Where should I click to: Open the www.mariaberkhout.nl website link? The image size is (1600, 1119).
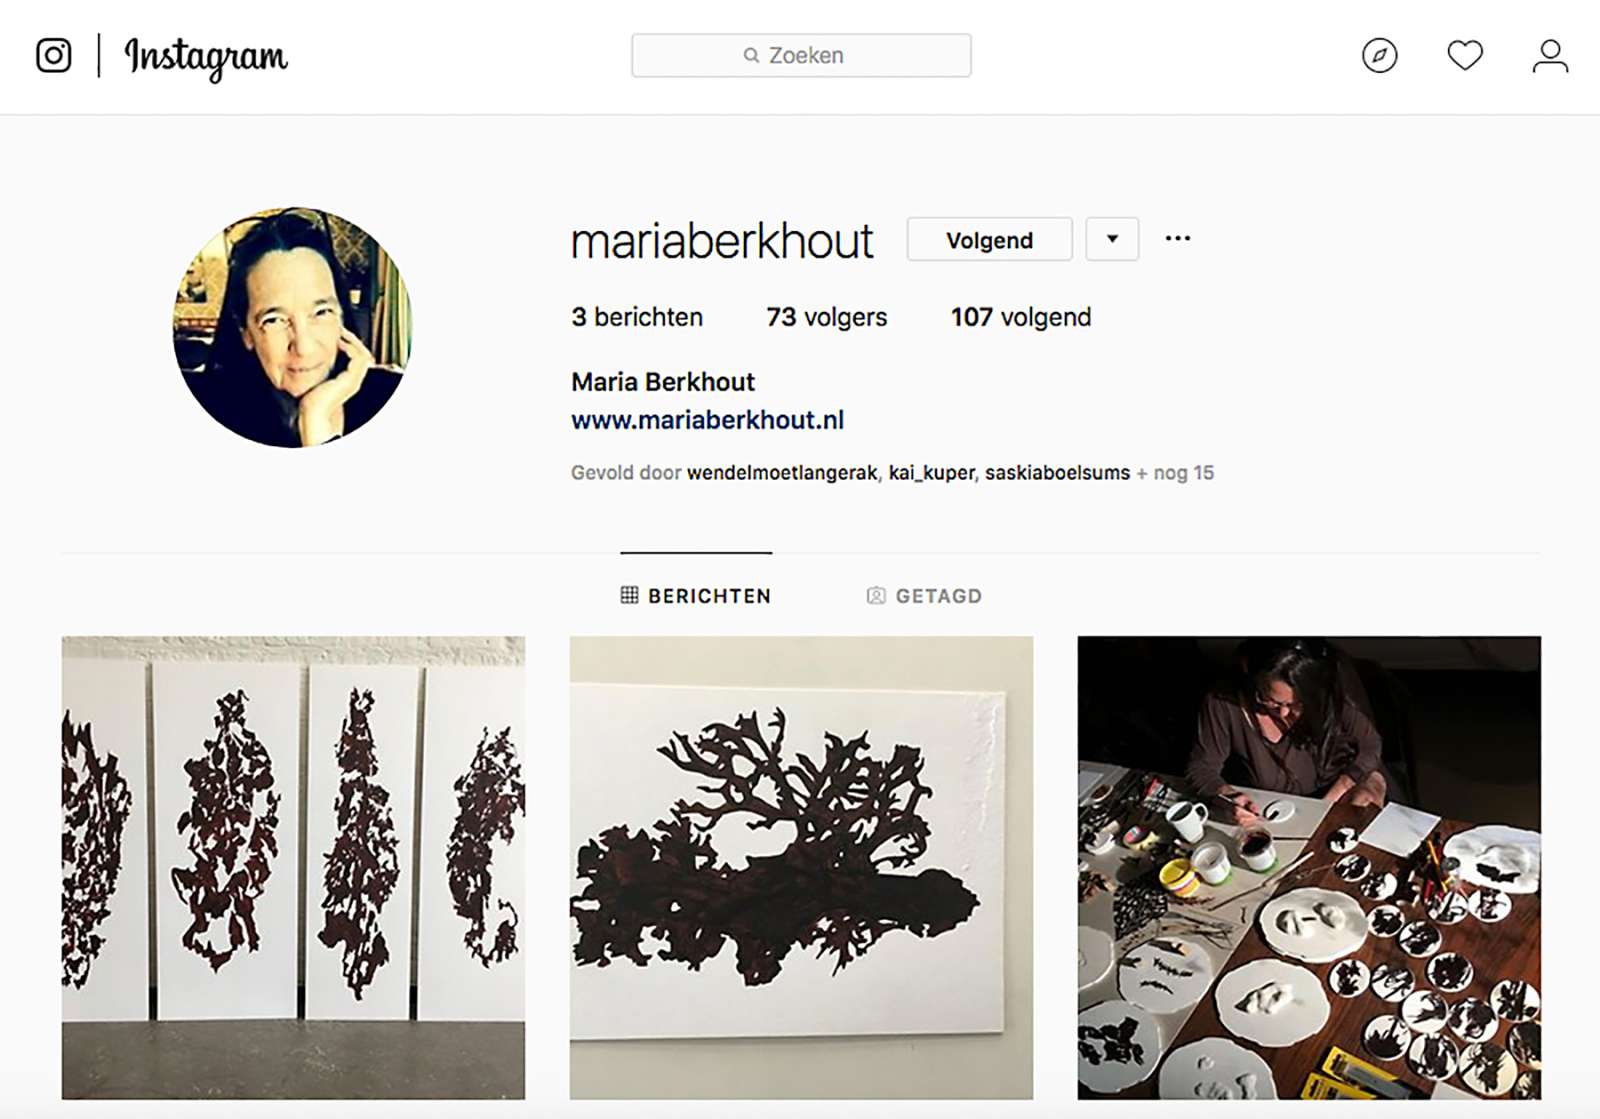708,420
